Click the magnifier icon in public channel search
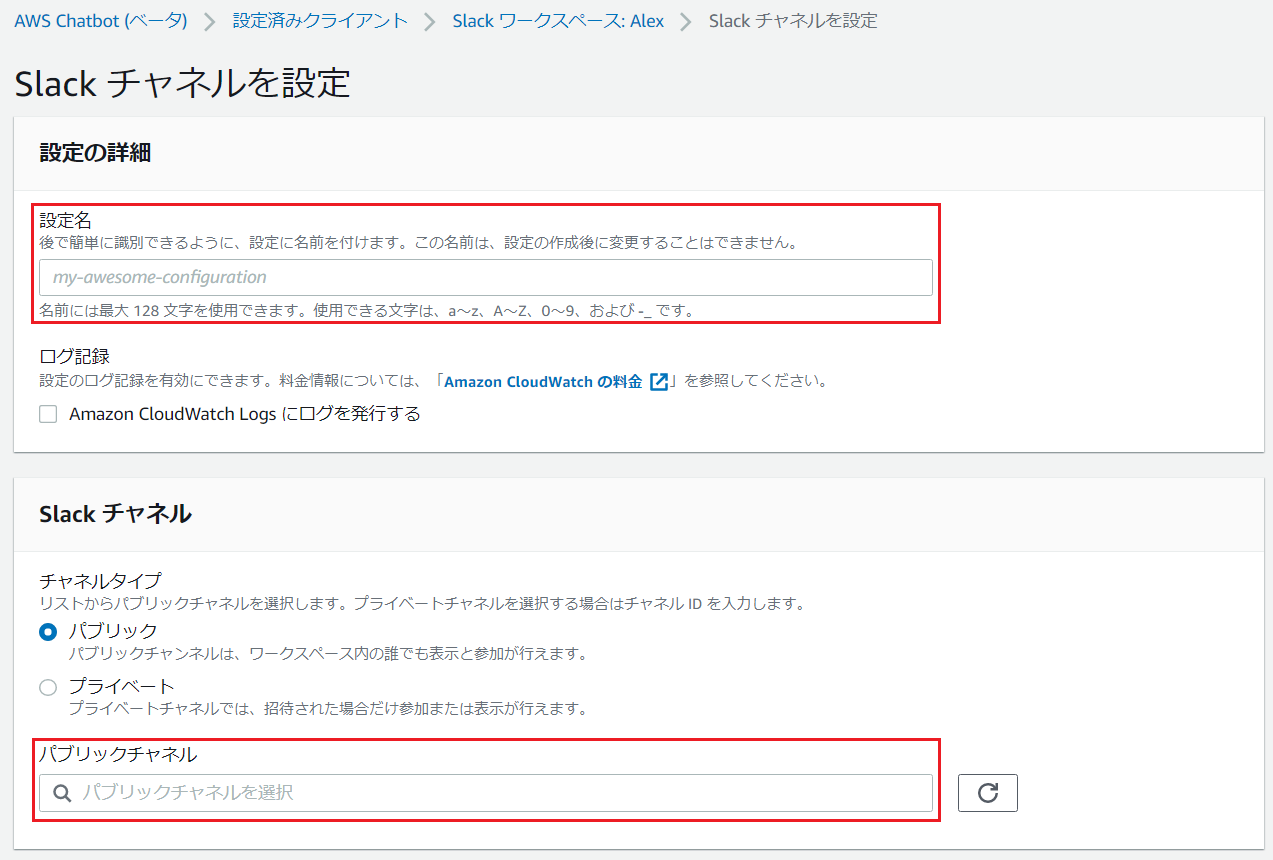The image size is (1273, 860). pos(62,793)
